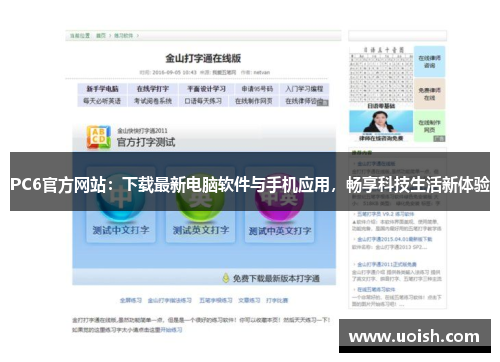Open sidebar article 金山打字通2011正式版免费
500x362 pixels.
pos(387,264)
